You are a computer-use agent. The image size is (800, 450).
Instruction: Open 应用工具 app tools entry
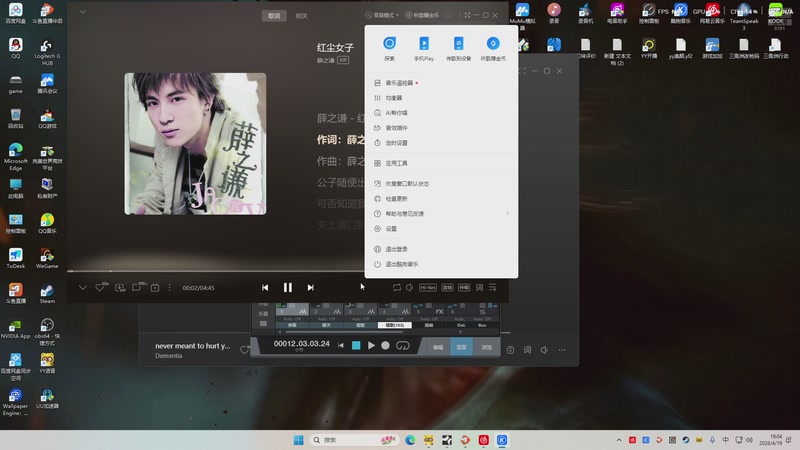point(441,163)
